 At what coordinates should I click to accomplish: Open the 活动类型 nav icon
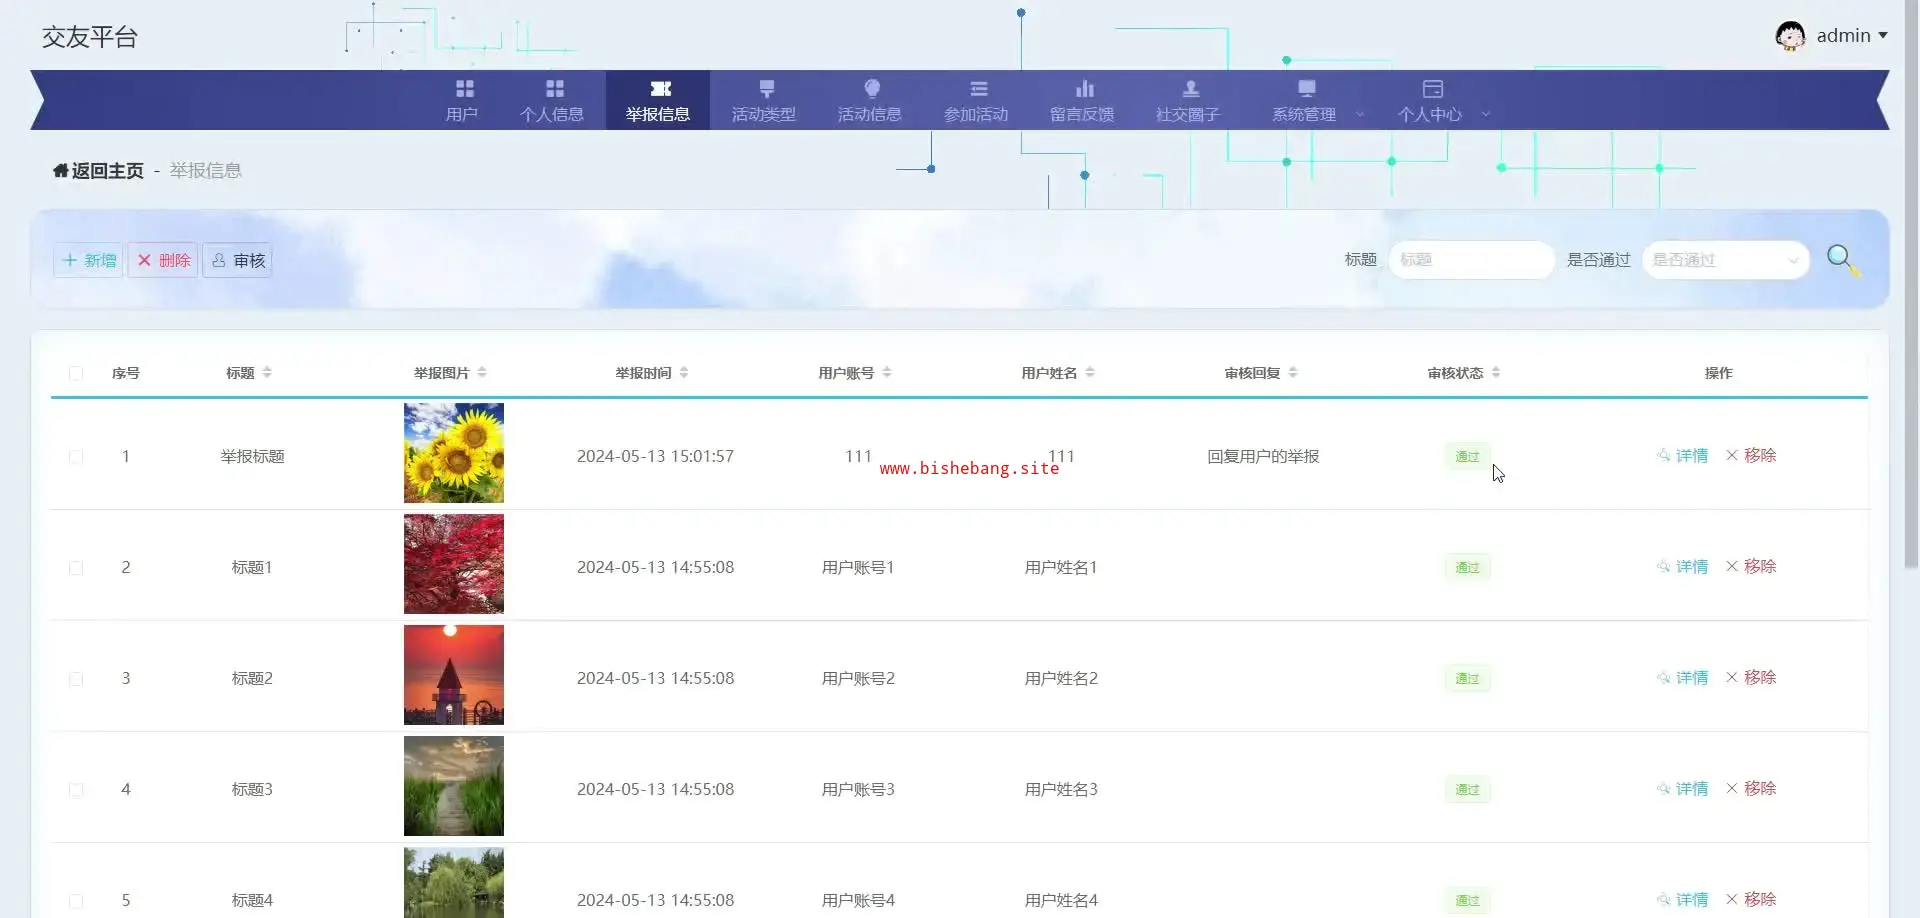pos(766,89)
